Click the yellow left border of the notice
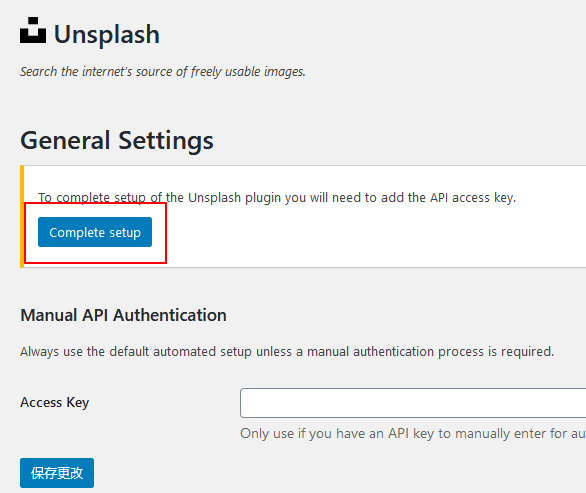Viewport: 586px width, 493px height. point(22,216)
